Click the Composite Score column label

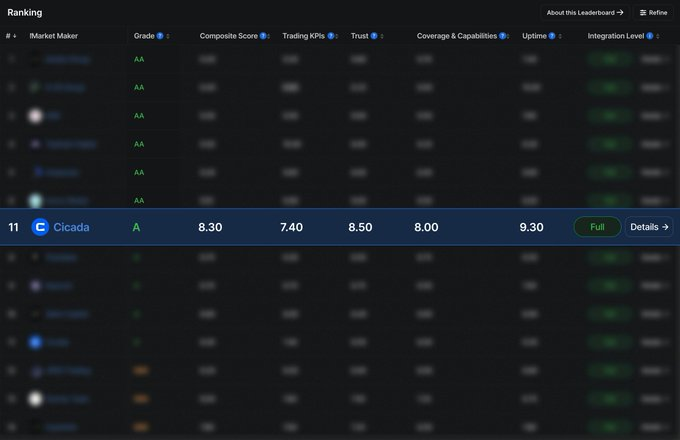229,36
